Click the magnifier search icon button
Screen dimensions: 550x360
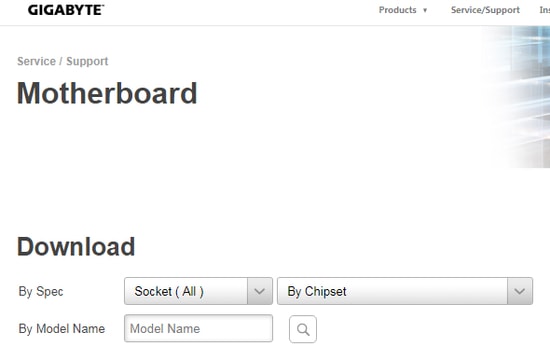click(303, 329)
